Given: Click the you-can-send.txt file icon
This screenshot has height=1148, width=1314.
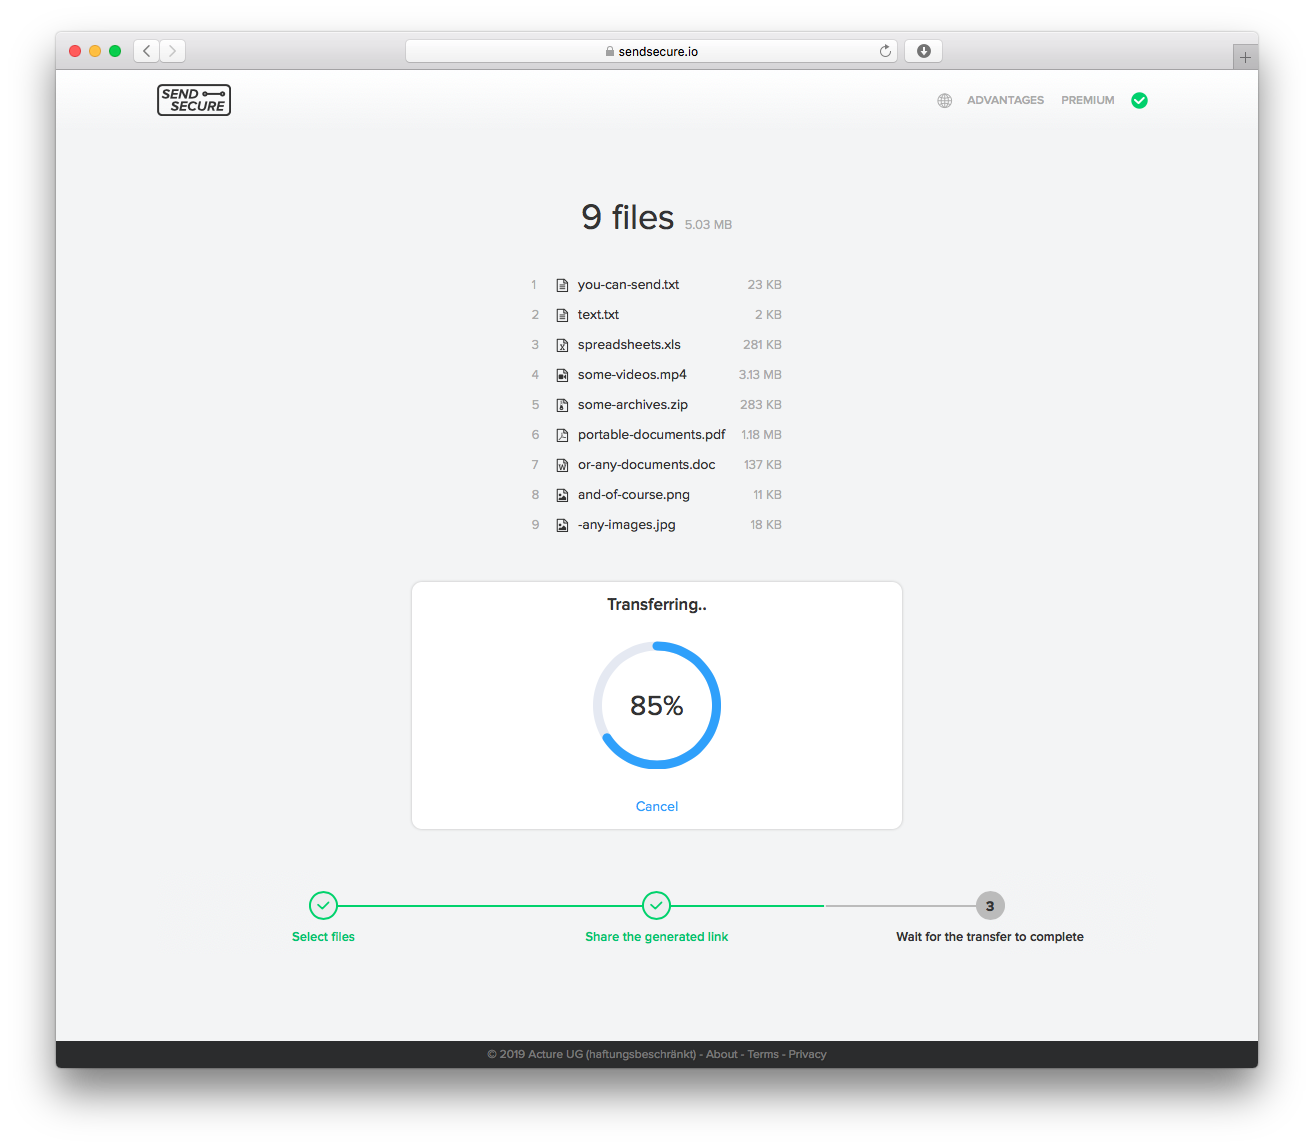Looking at the screenshot, I should 562,284.
